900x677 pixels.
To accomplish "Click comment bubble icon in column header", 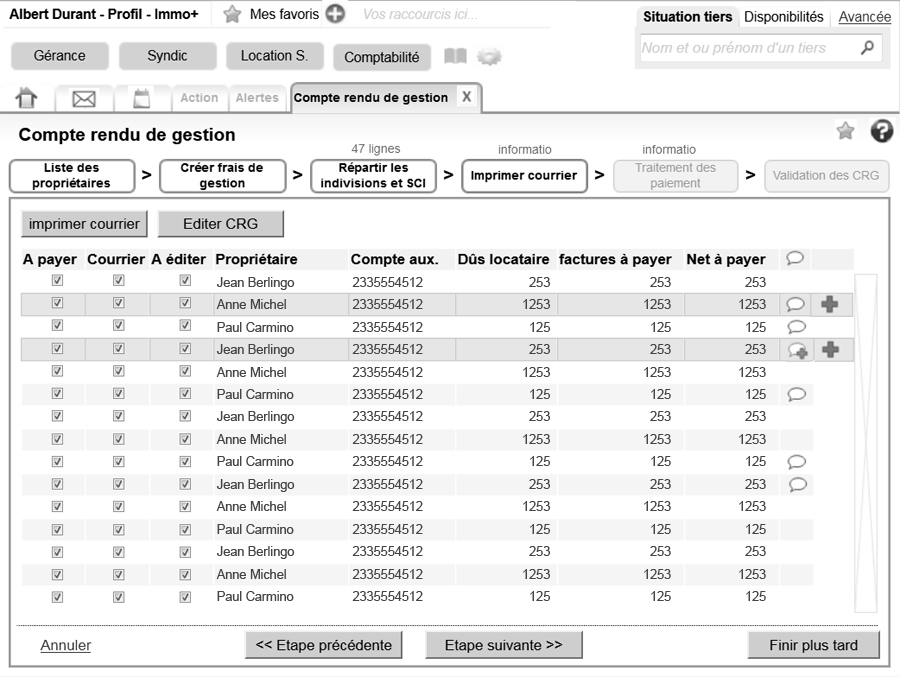I will point(795,259).
